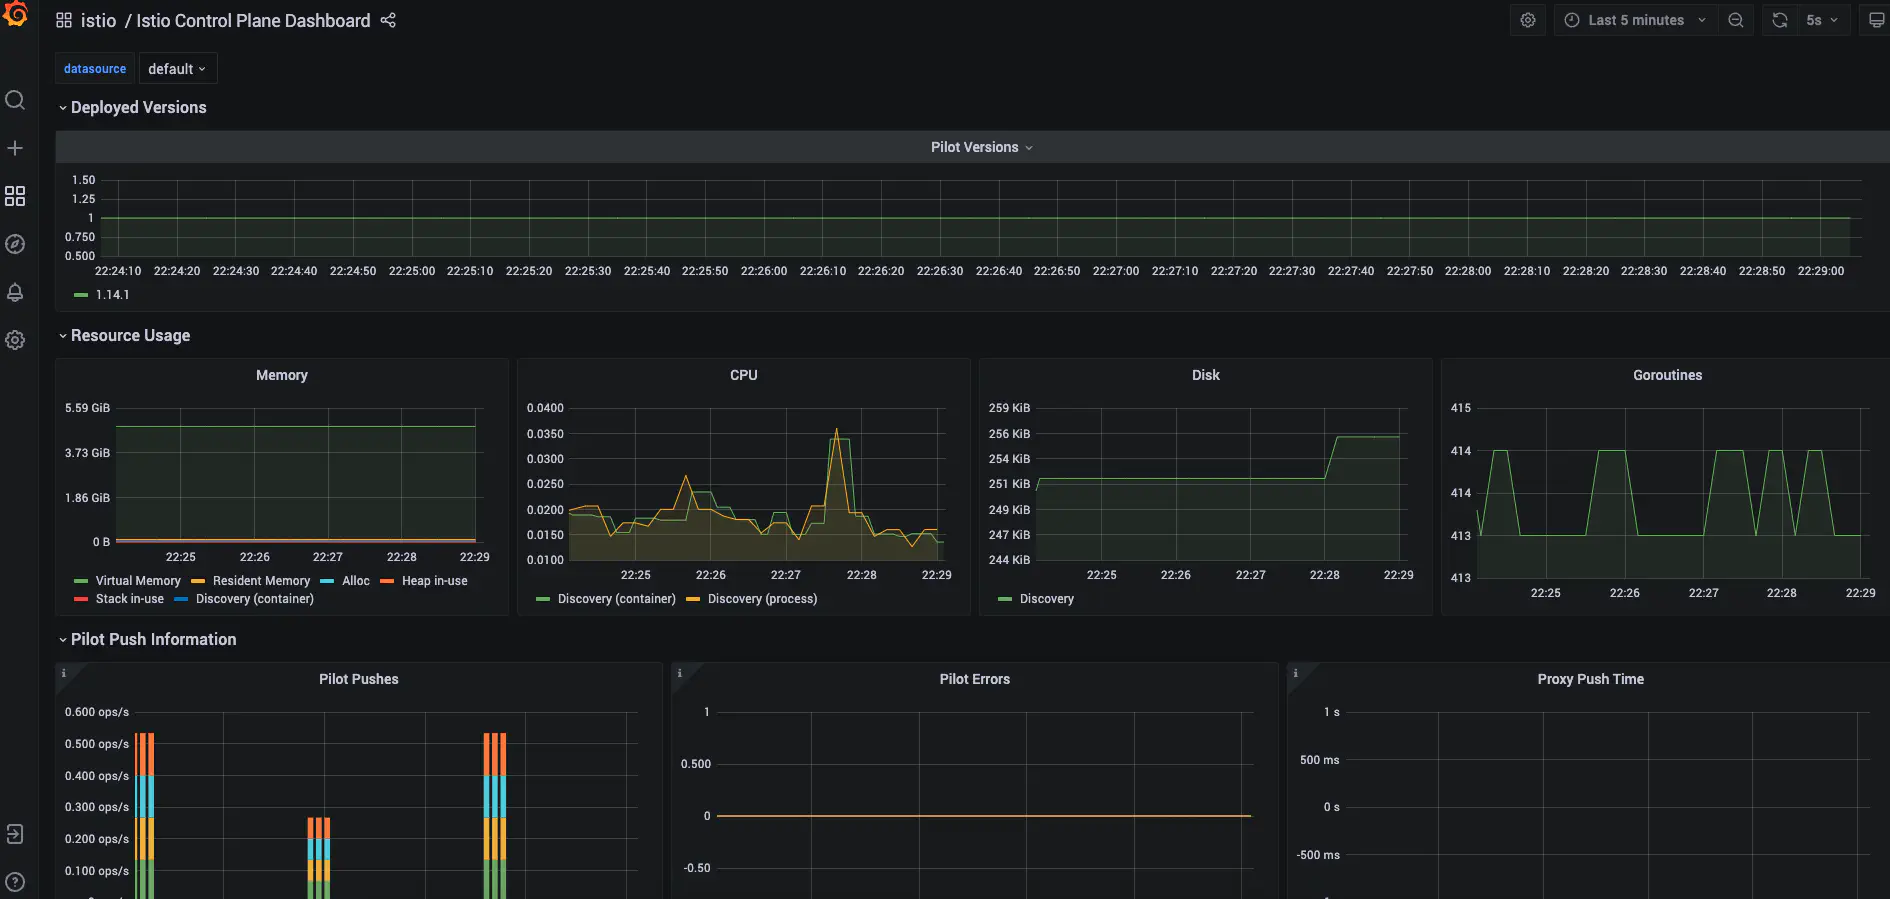Toggle Discovery (process) in CPU legend
Viewport: 1890px width, 899px height.
pyautogui.click(x=762, y=599)
